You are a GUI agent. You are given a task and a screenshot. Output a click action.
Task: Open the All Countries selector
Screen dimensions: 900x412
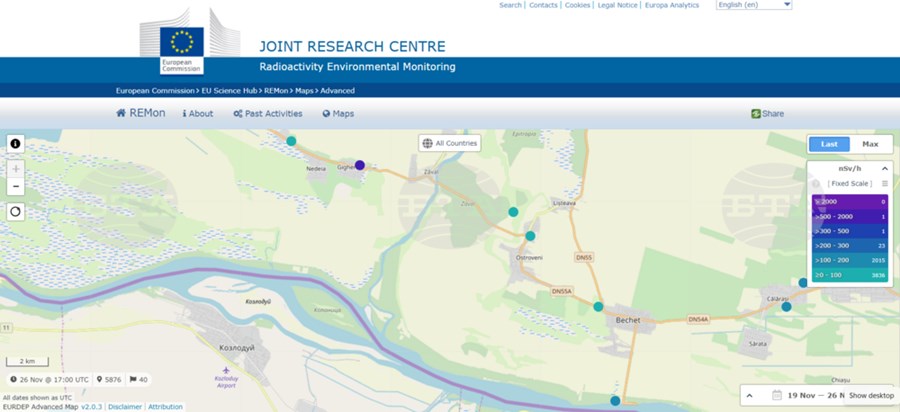(x=450, y=143)
